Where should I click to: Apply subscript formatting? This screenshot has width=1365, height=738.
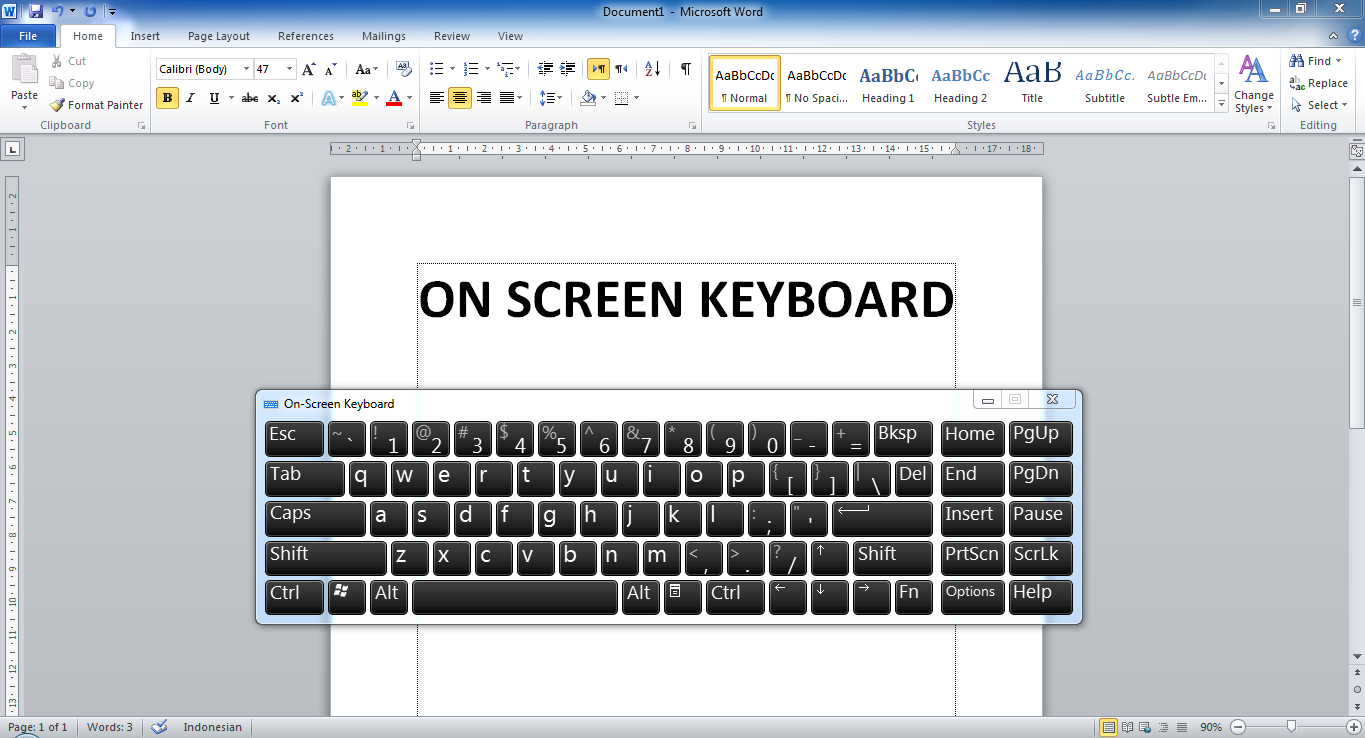pyautogui.click(x=273, y=98)
